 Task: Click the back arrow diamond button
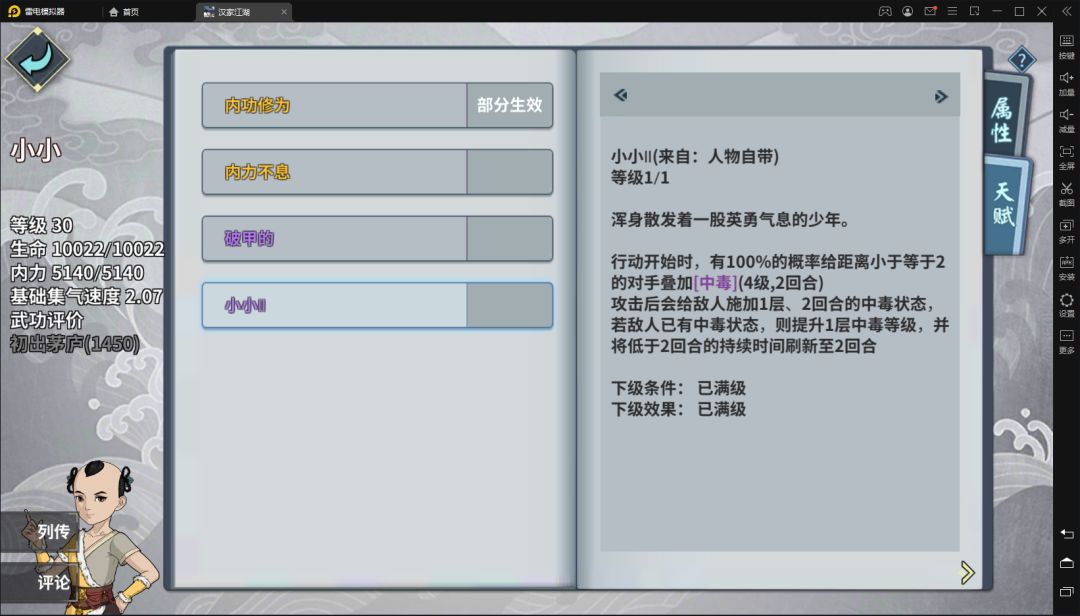[x=37, y=59]
